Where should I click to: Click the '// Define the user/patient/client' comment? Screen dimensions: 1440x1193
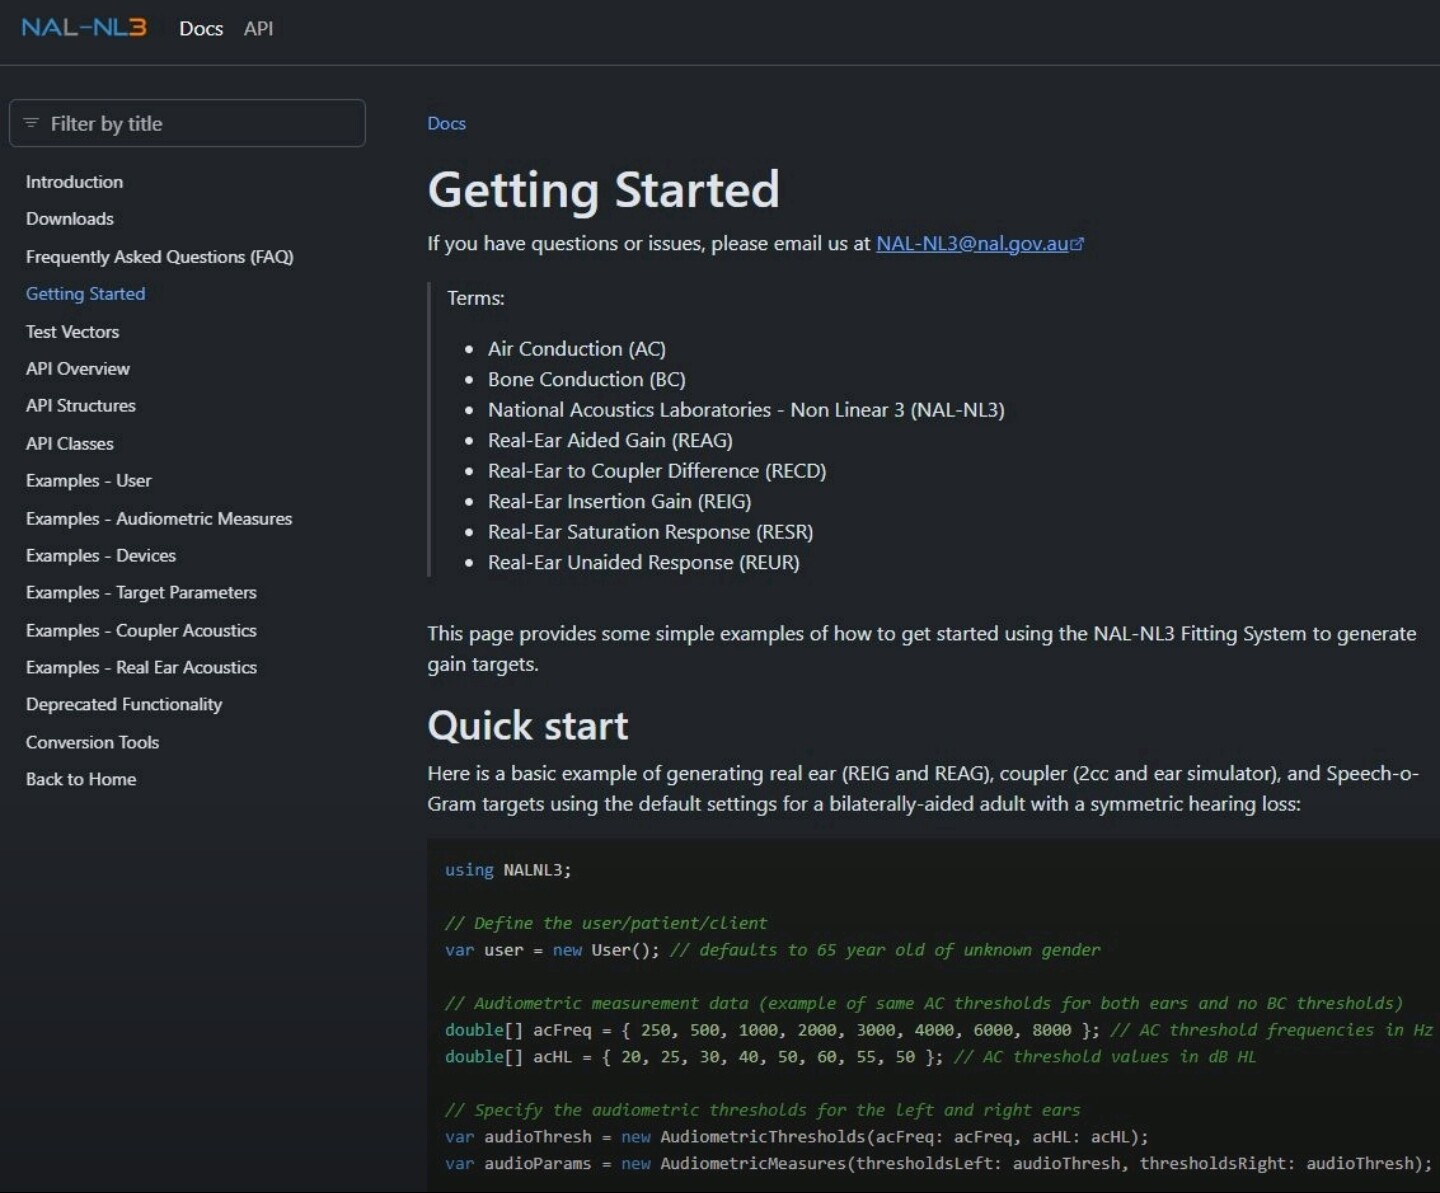coord(606,923)
